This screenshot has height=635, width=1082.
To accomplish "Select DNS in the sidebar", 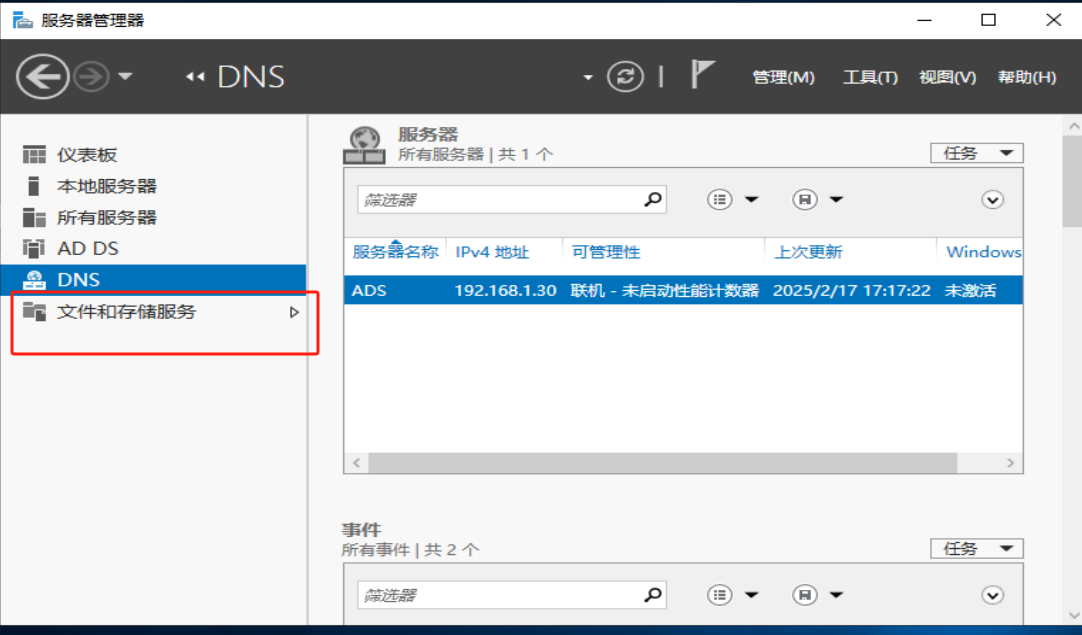I will coord(153,280).
